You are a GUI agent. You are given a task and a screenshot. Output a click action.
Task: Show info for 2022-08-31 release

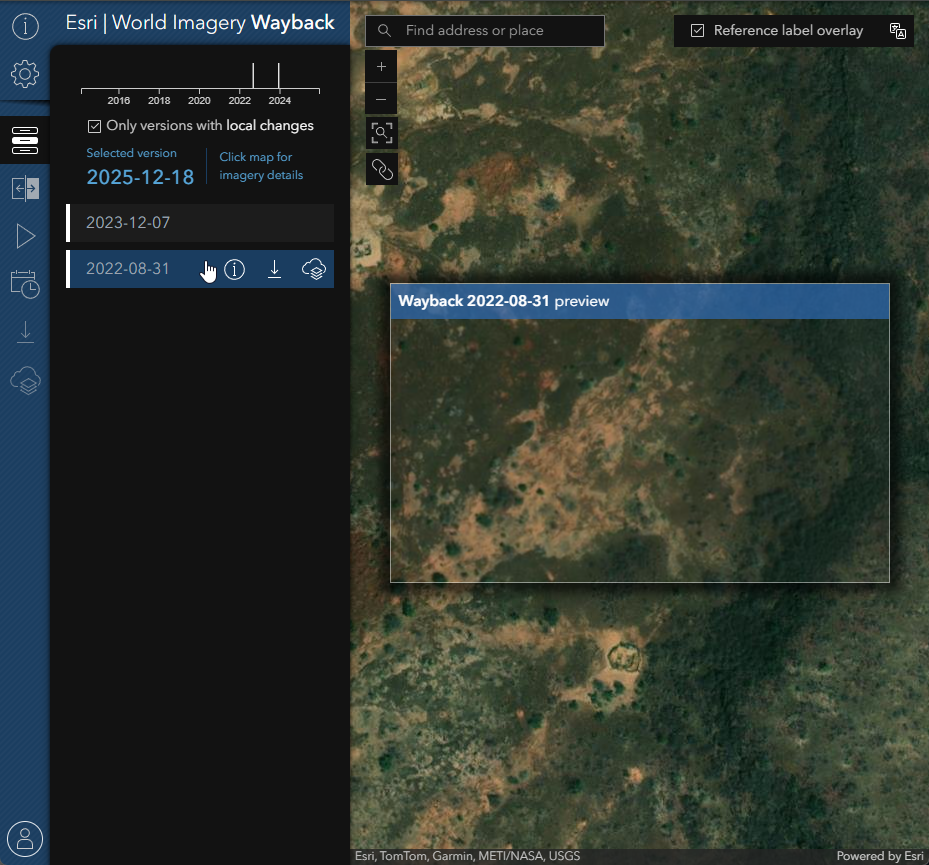point(234,269)
